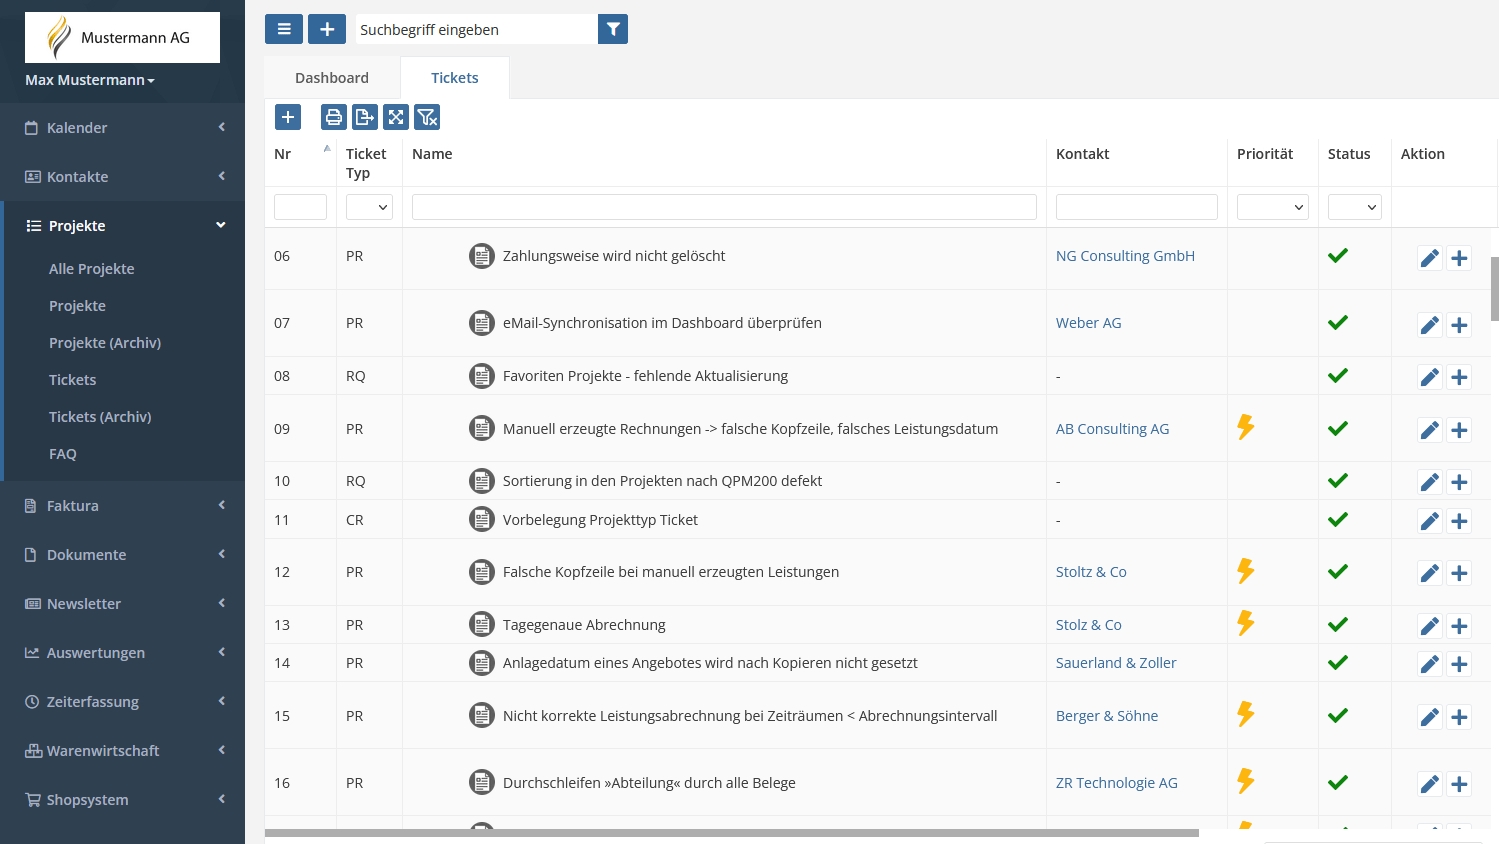Click the filter funnel button next to search

(613, 29)
